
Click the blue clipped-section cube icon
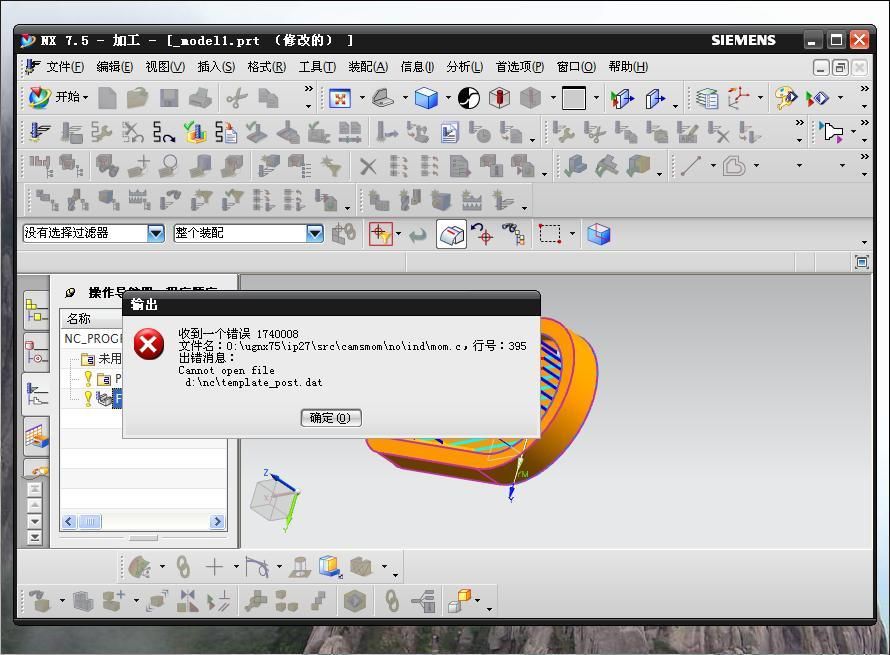598,234
